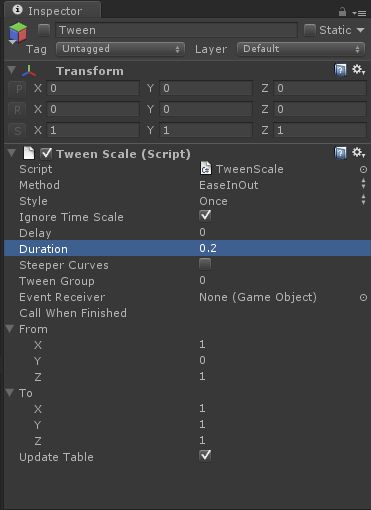Open the Method dropdown set to EaseInOut
Viewport: 371px width, 510px height.
coord(283,185)
